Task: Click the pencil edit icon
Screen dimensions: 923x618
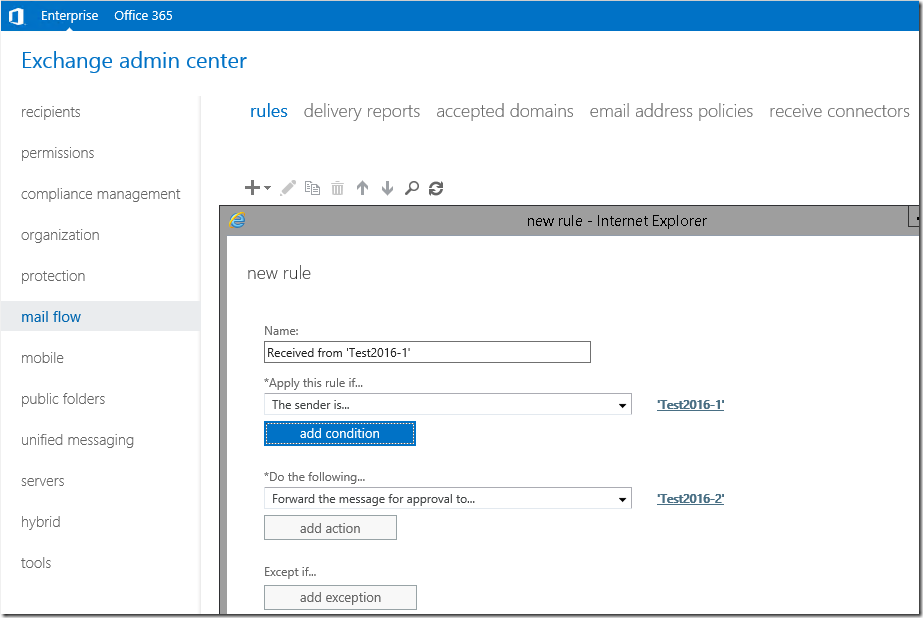Action: point(288,188)
